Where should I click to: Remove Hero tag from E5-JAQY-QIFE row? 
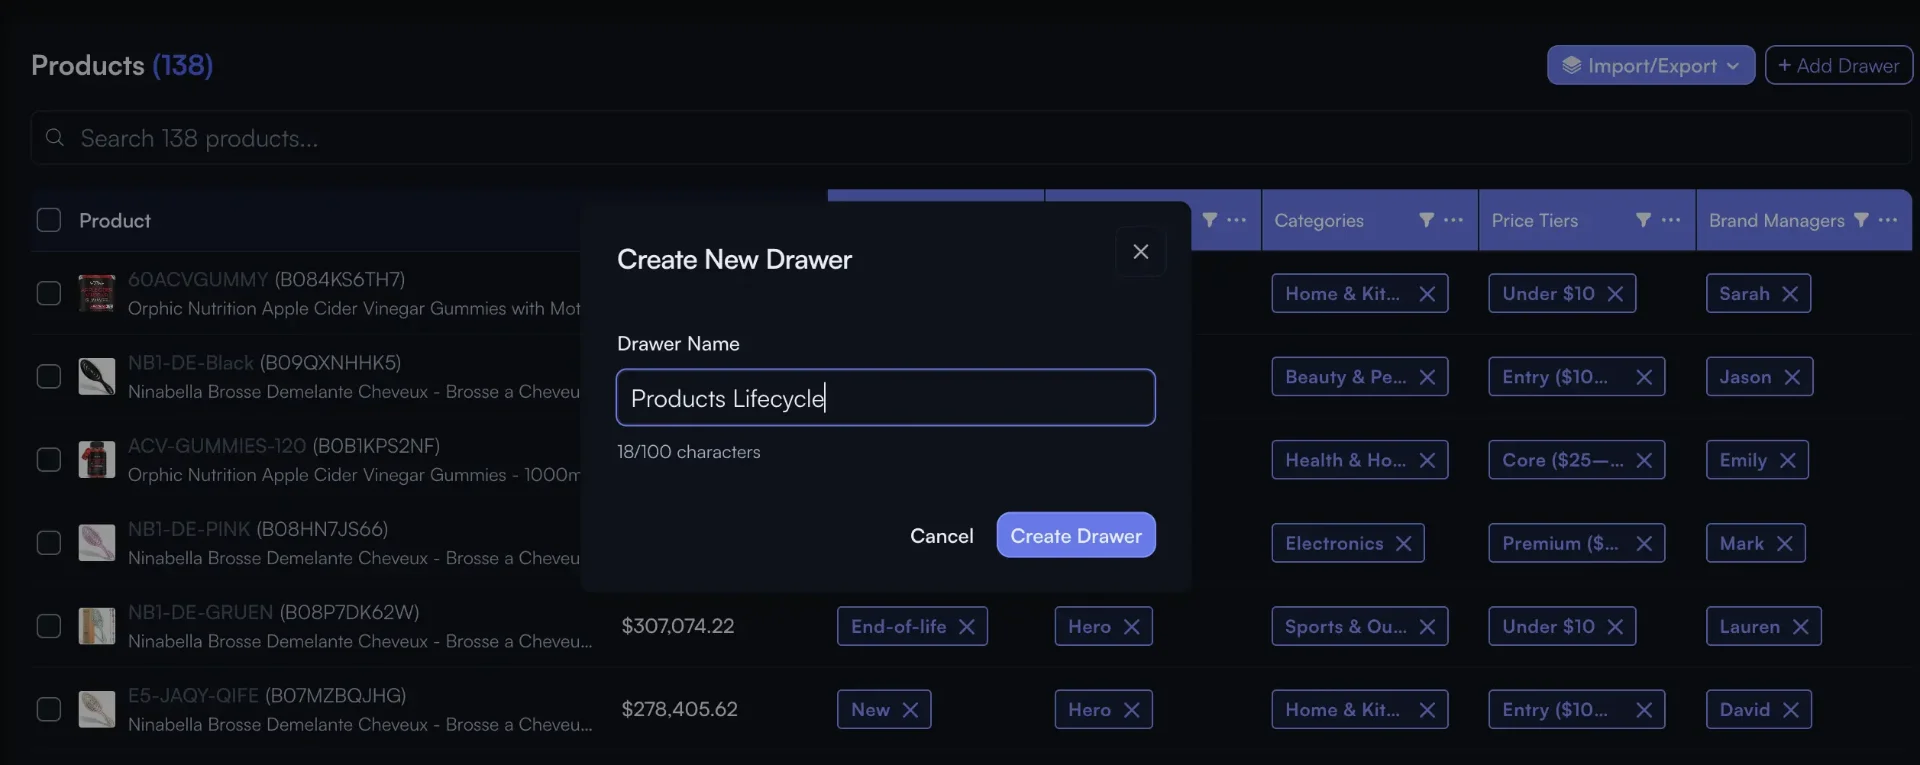click(1132, 710)
